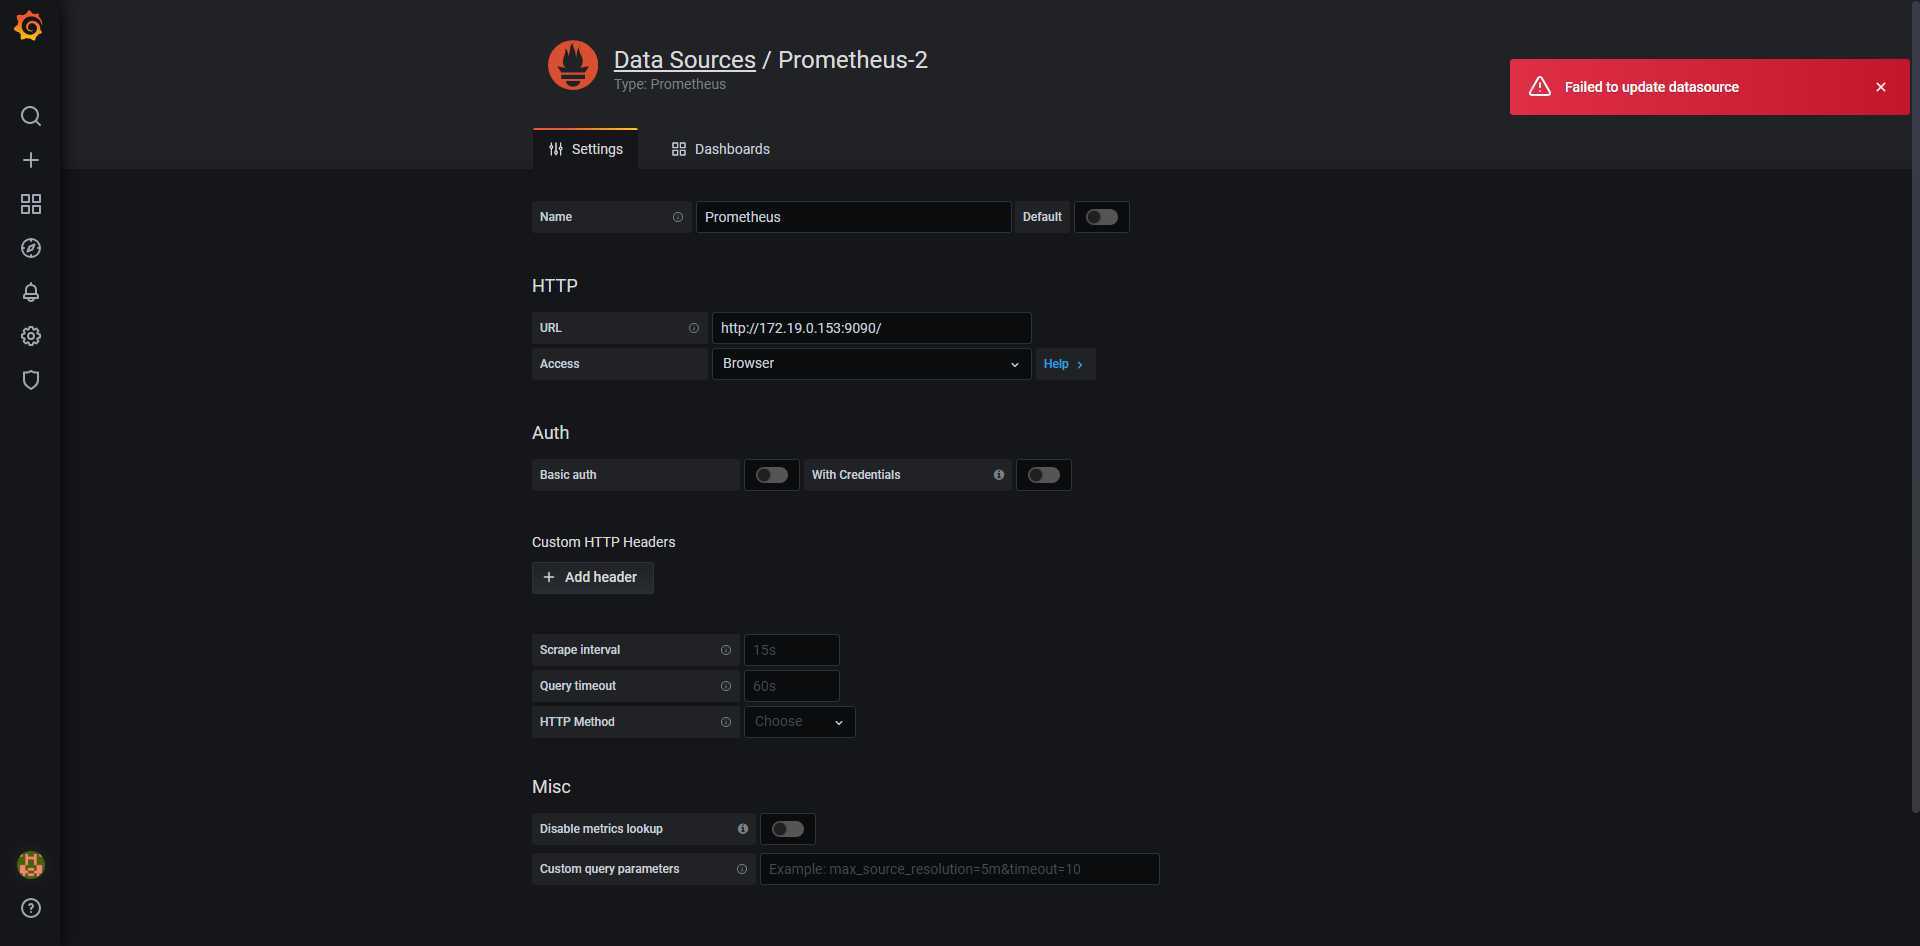Enable the Basic auth switch

(772, 475)
